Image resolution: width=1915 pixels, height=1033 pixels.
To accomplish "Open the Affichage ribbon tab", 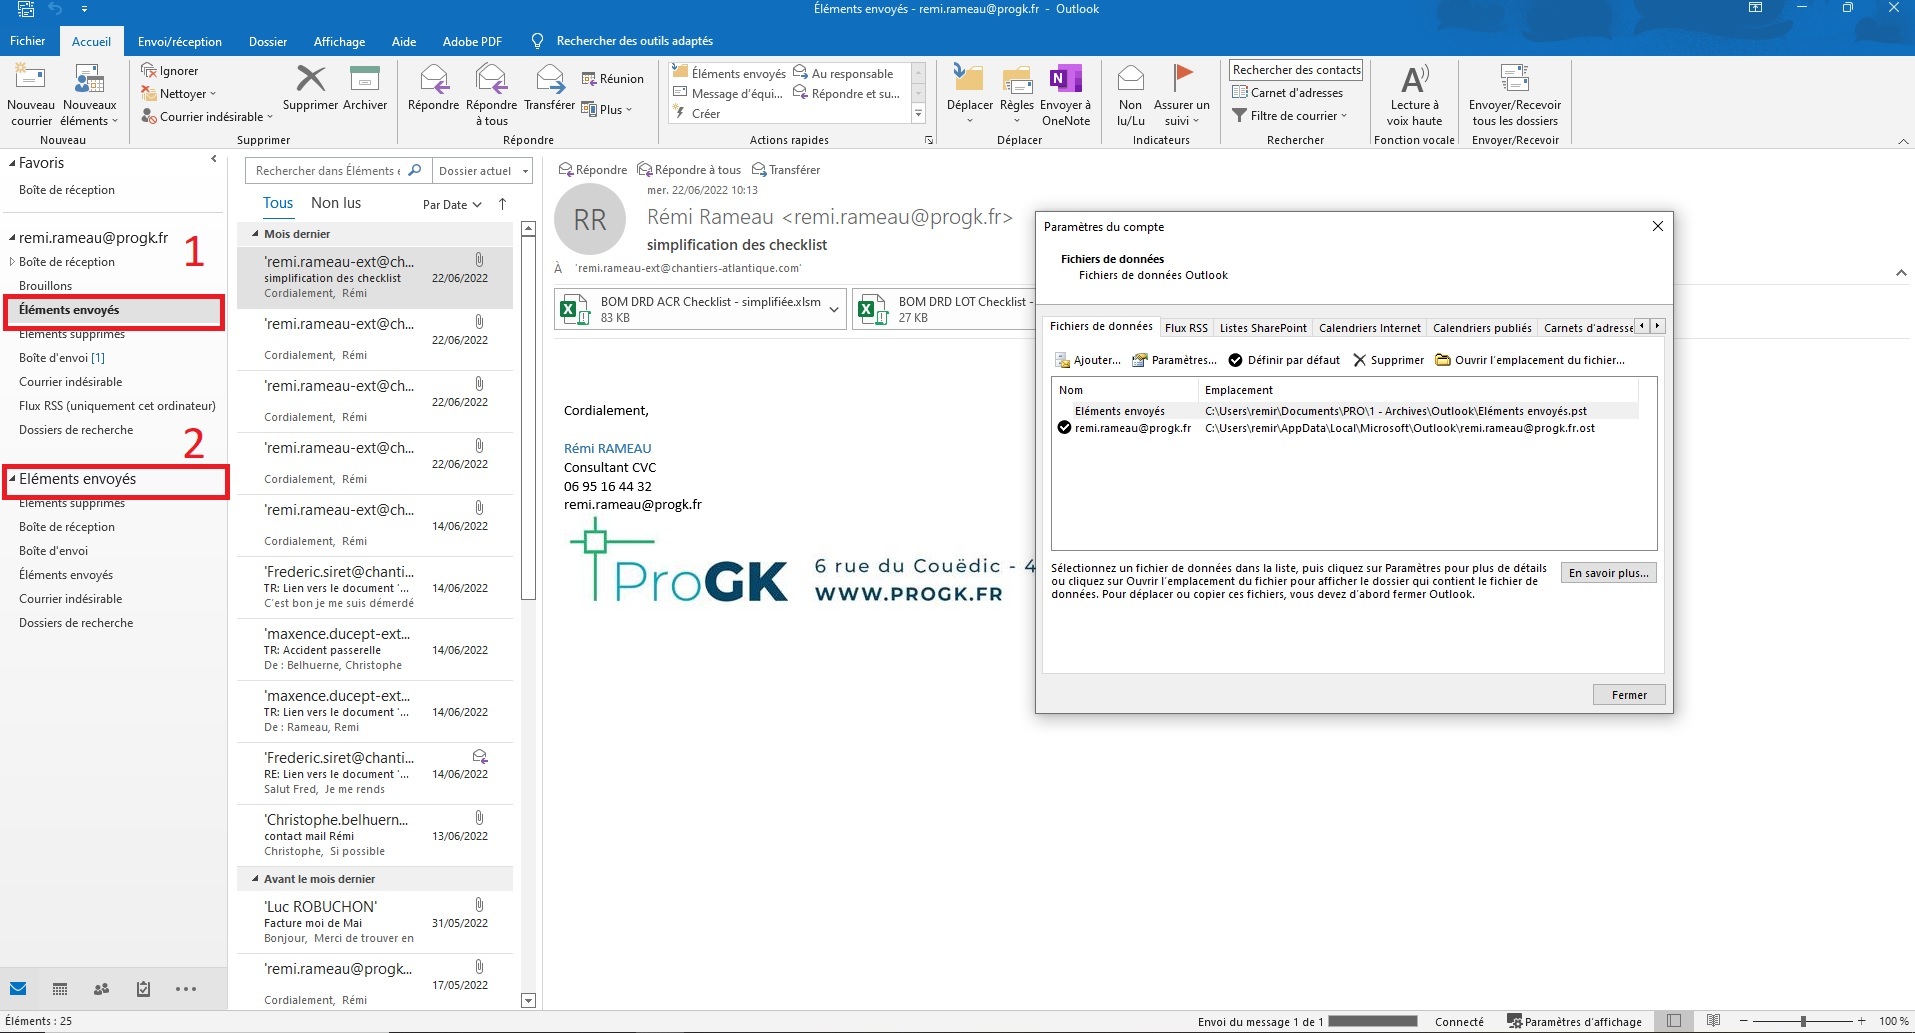I will [x=339, y=42].
